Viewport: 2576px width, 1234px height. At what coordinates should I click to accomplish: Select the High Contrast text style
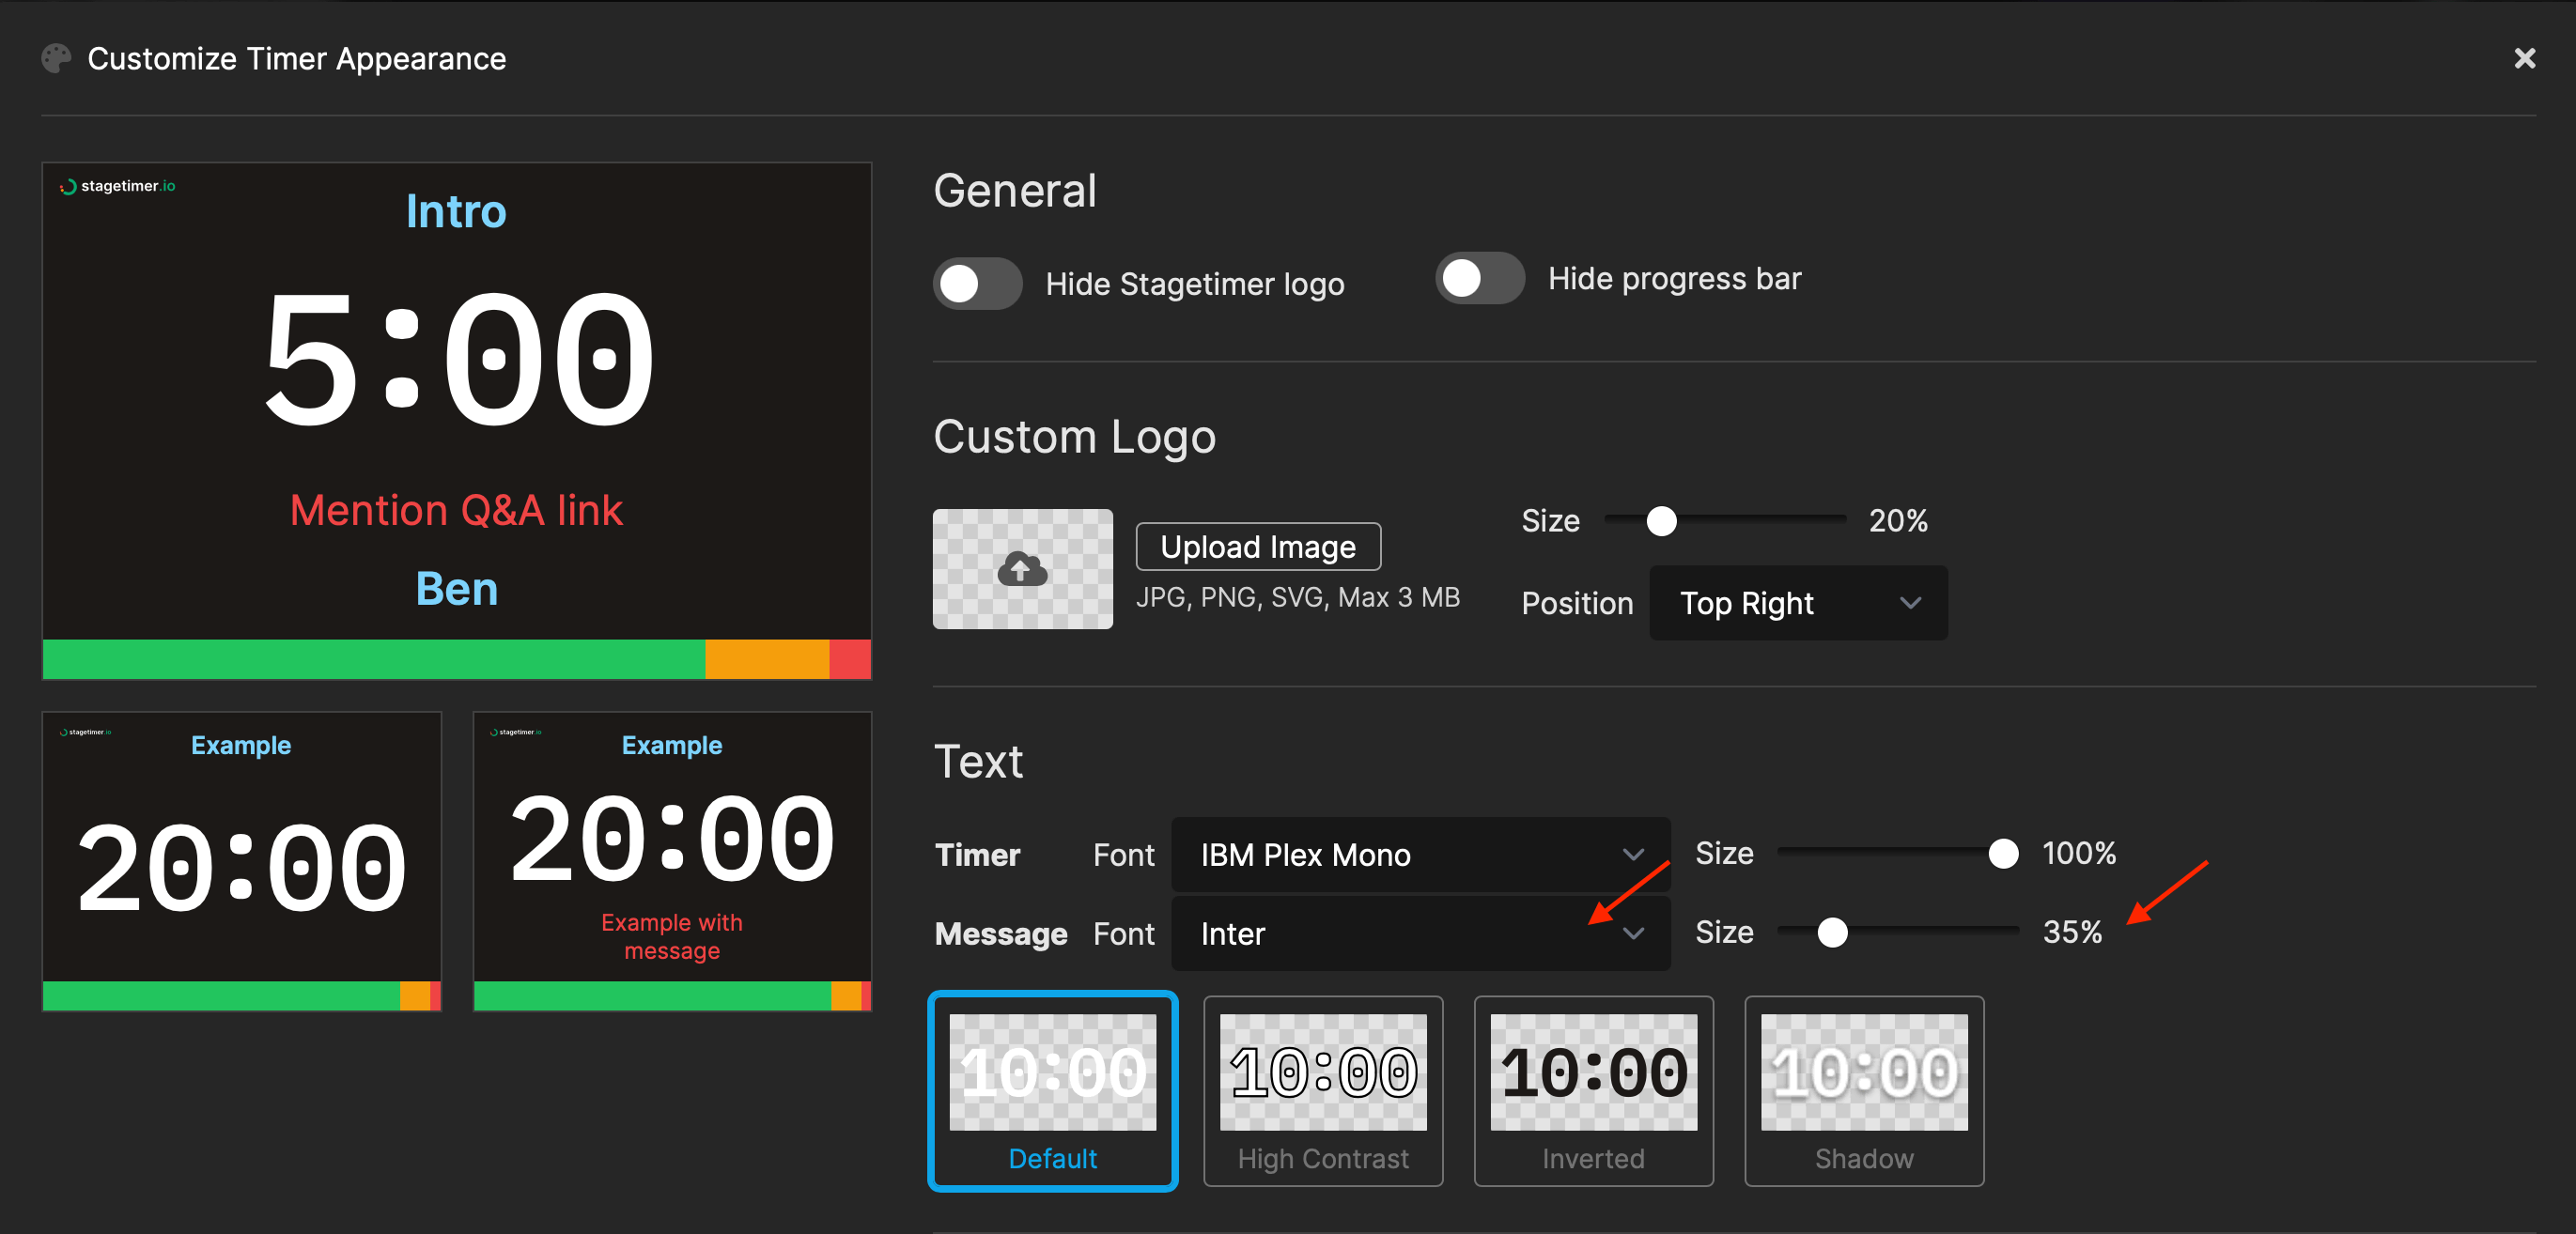click(1323, 1091)
